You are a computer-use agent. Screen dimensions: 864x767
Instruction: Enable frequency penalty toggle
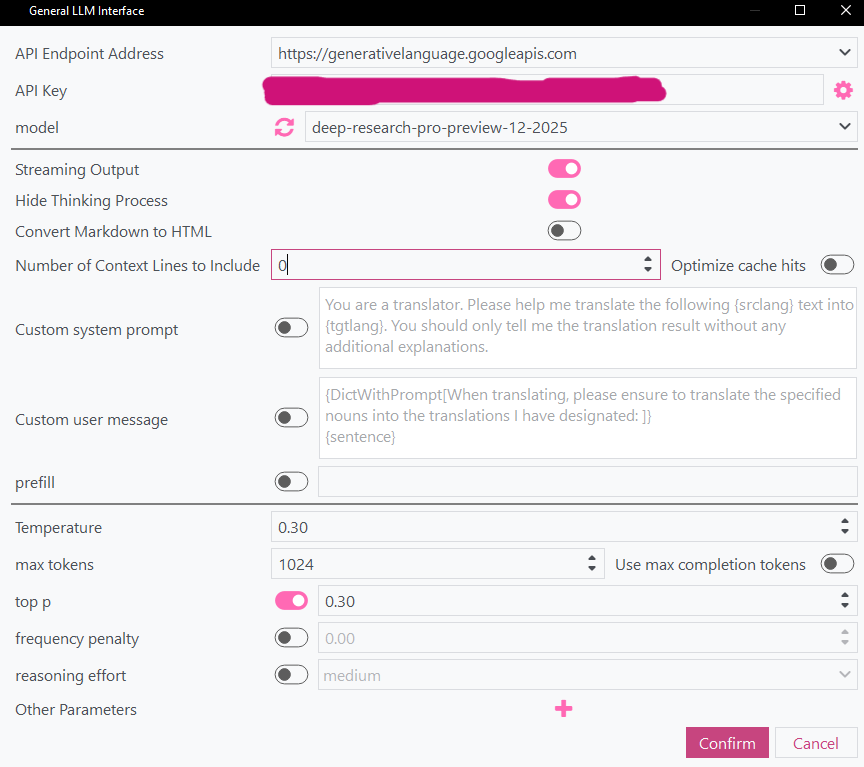click(x=291, y=638)
